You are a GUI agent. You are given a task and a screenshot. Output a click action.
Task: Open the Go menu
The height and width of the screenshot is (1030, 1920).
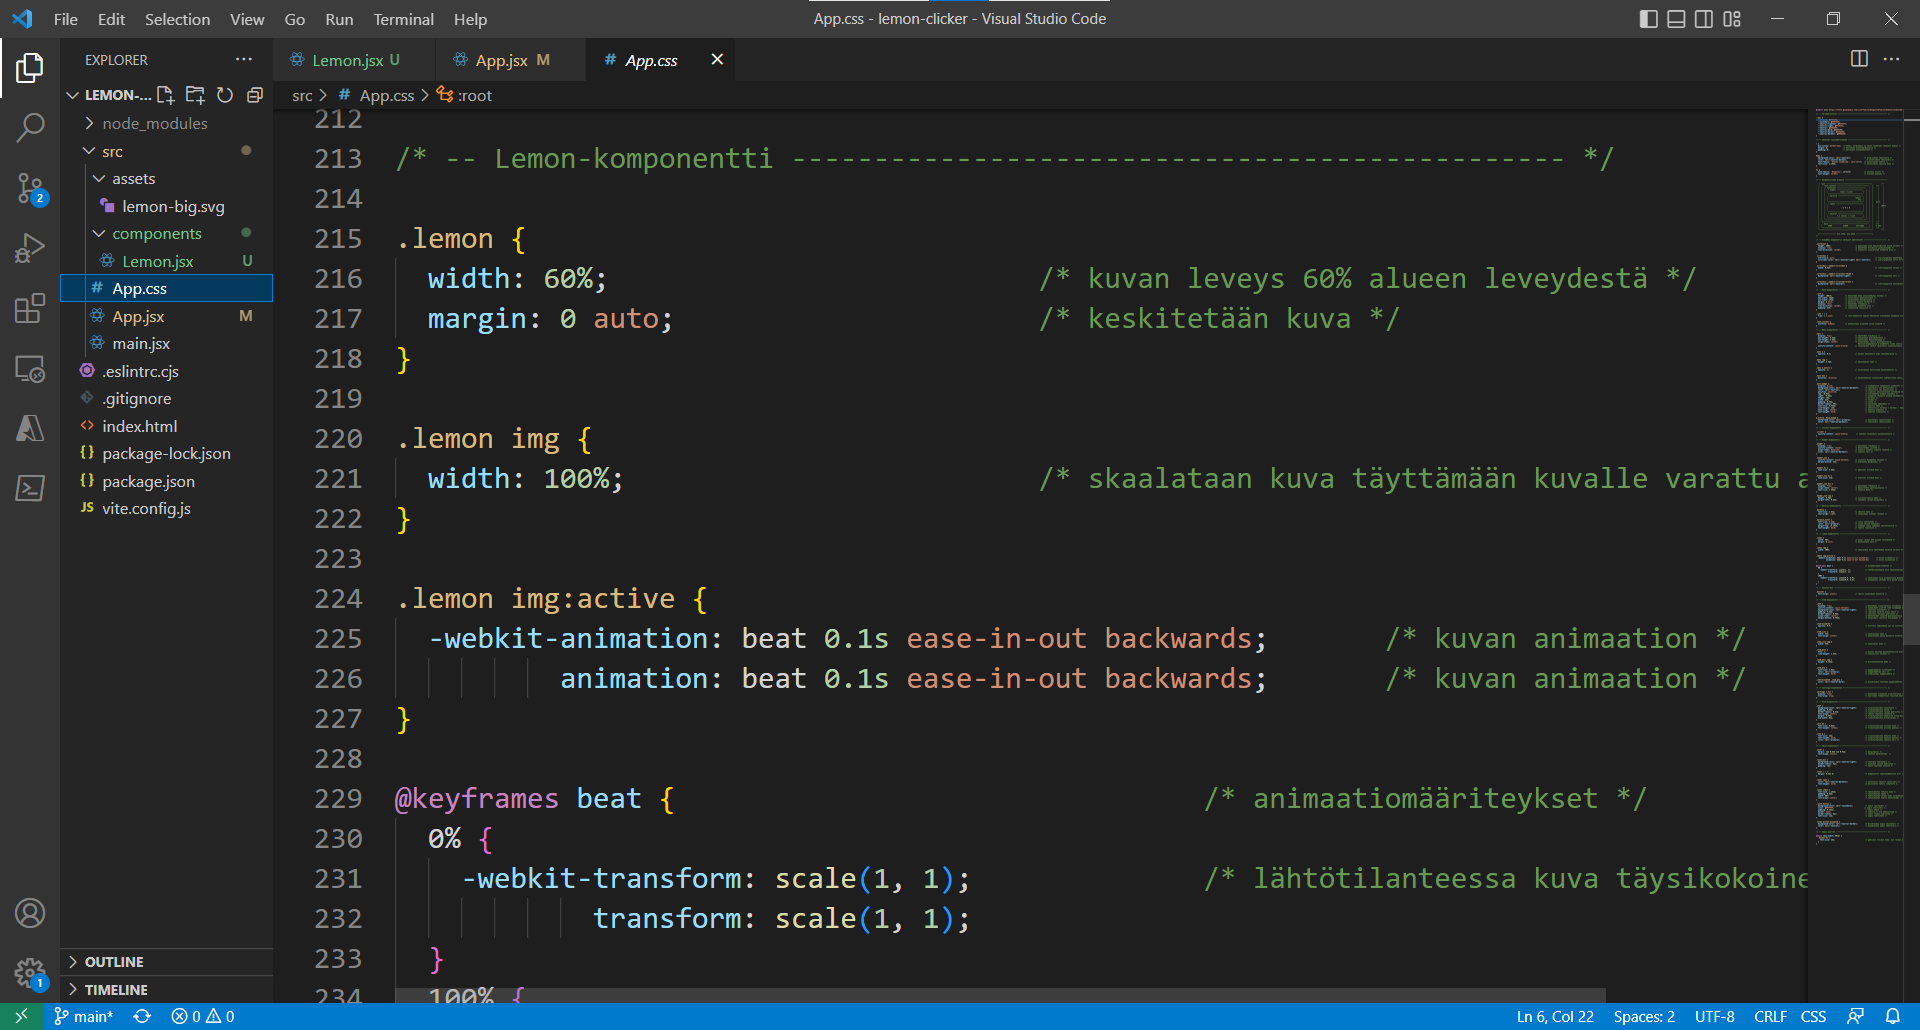click(x=295, y=19)
